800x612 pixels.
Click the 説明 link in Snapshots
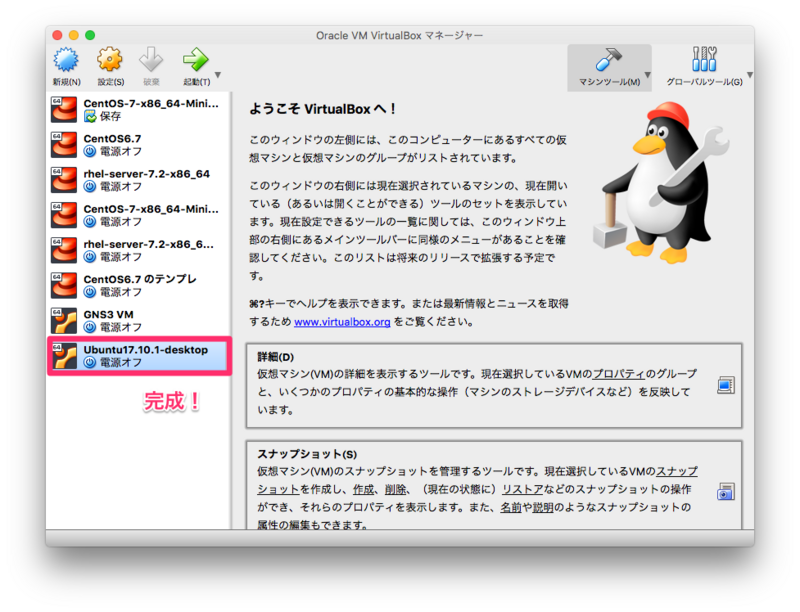543,507
